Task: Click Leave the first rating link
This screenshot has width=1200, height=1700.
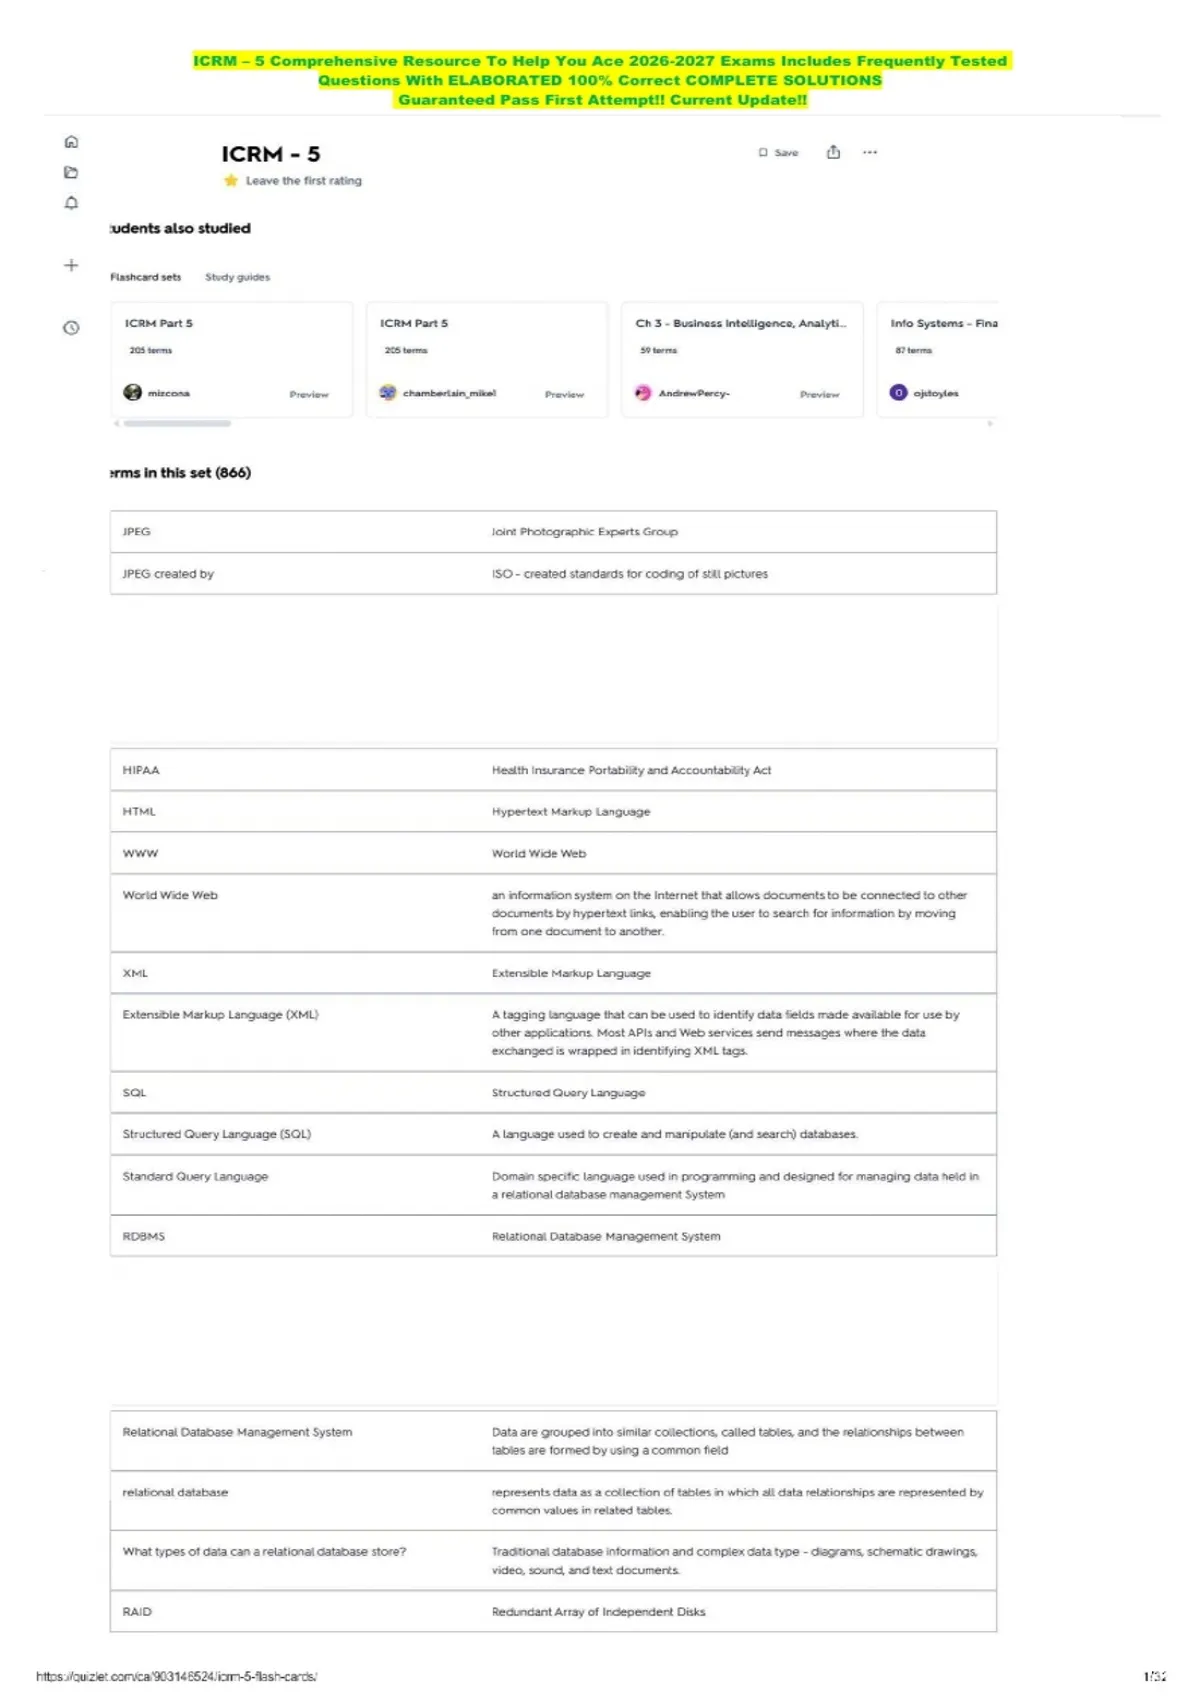Action: click(304, 181)
